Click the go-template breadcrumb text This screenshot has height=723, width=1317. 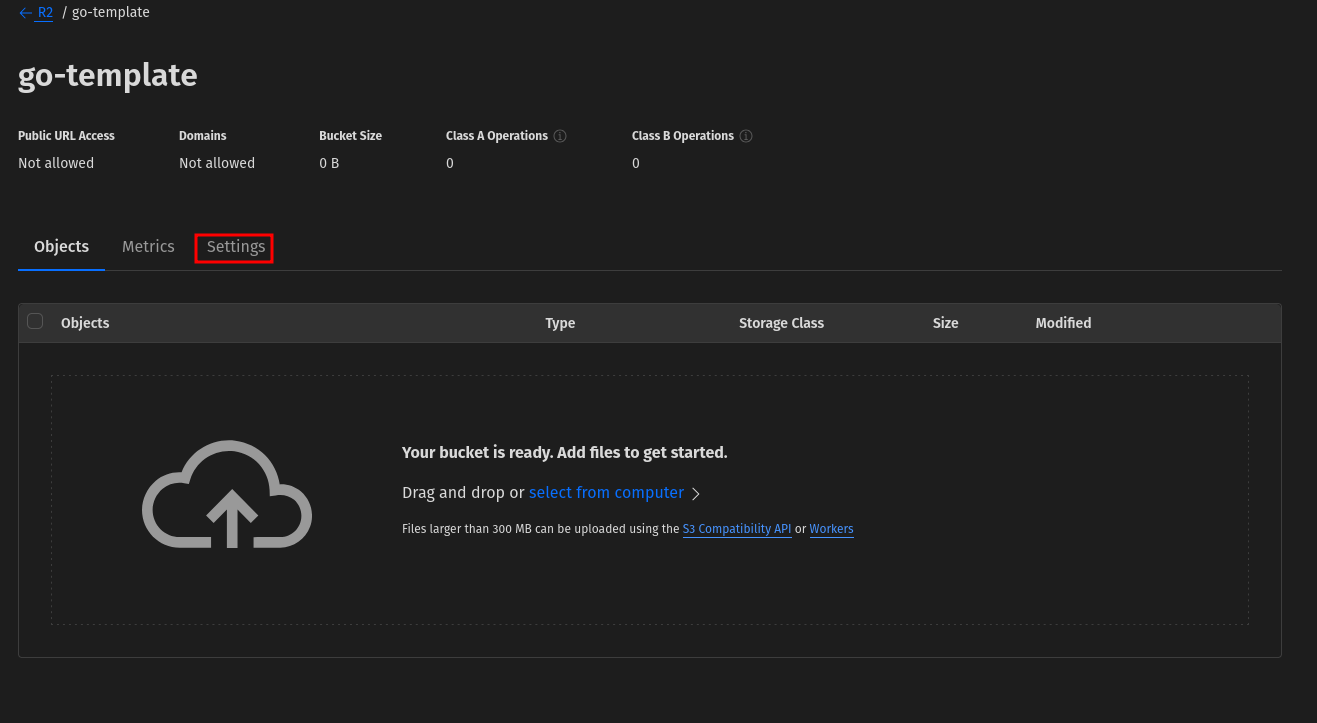(111, 13)
